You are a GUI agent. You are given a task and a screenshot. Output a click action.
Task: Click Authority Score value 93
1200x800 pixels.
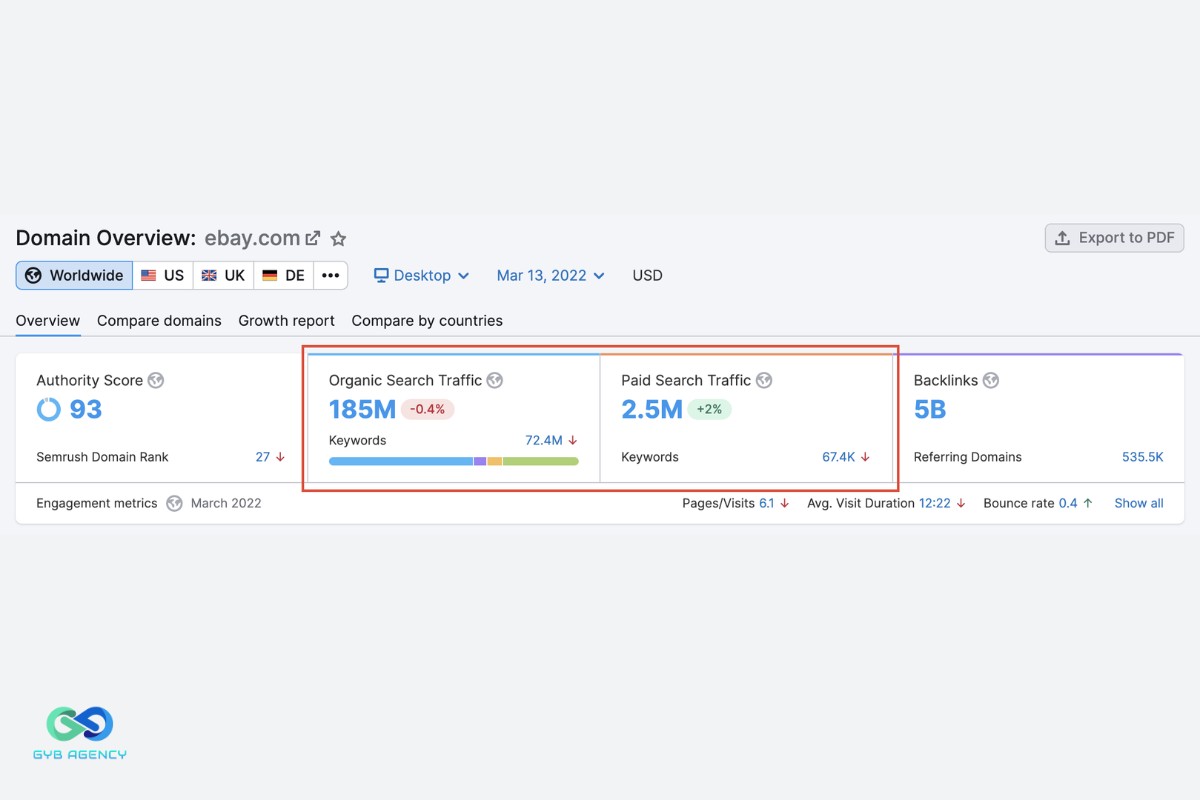(86, 409)
